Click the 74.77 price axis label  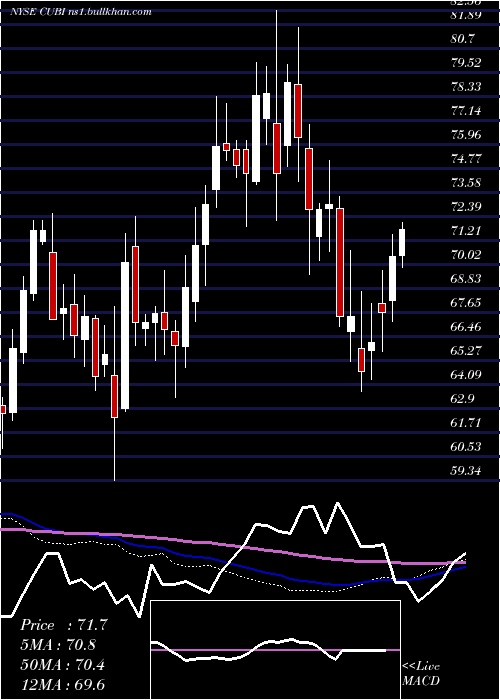coord(466,159)
